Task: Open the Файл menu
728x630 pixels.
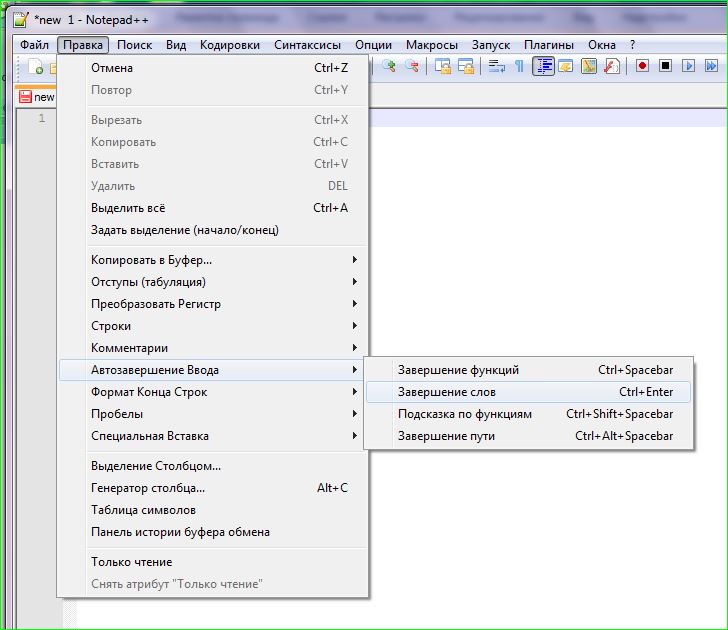Action: [x=34, y=45]
